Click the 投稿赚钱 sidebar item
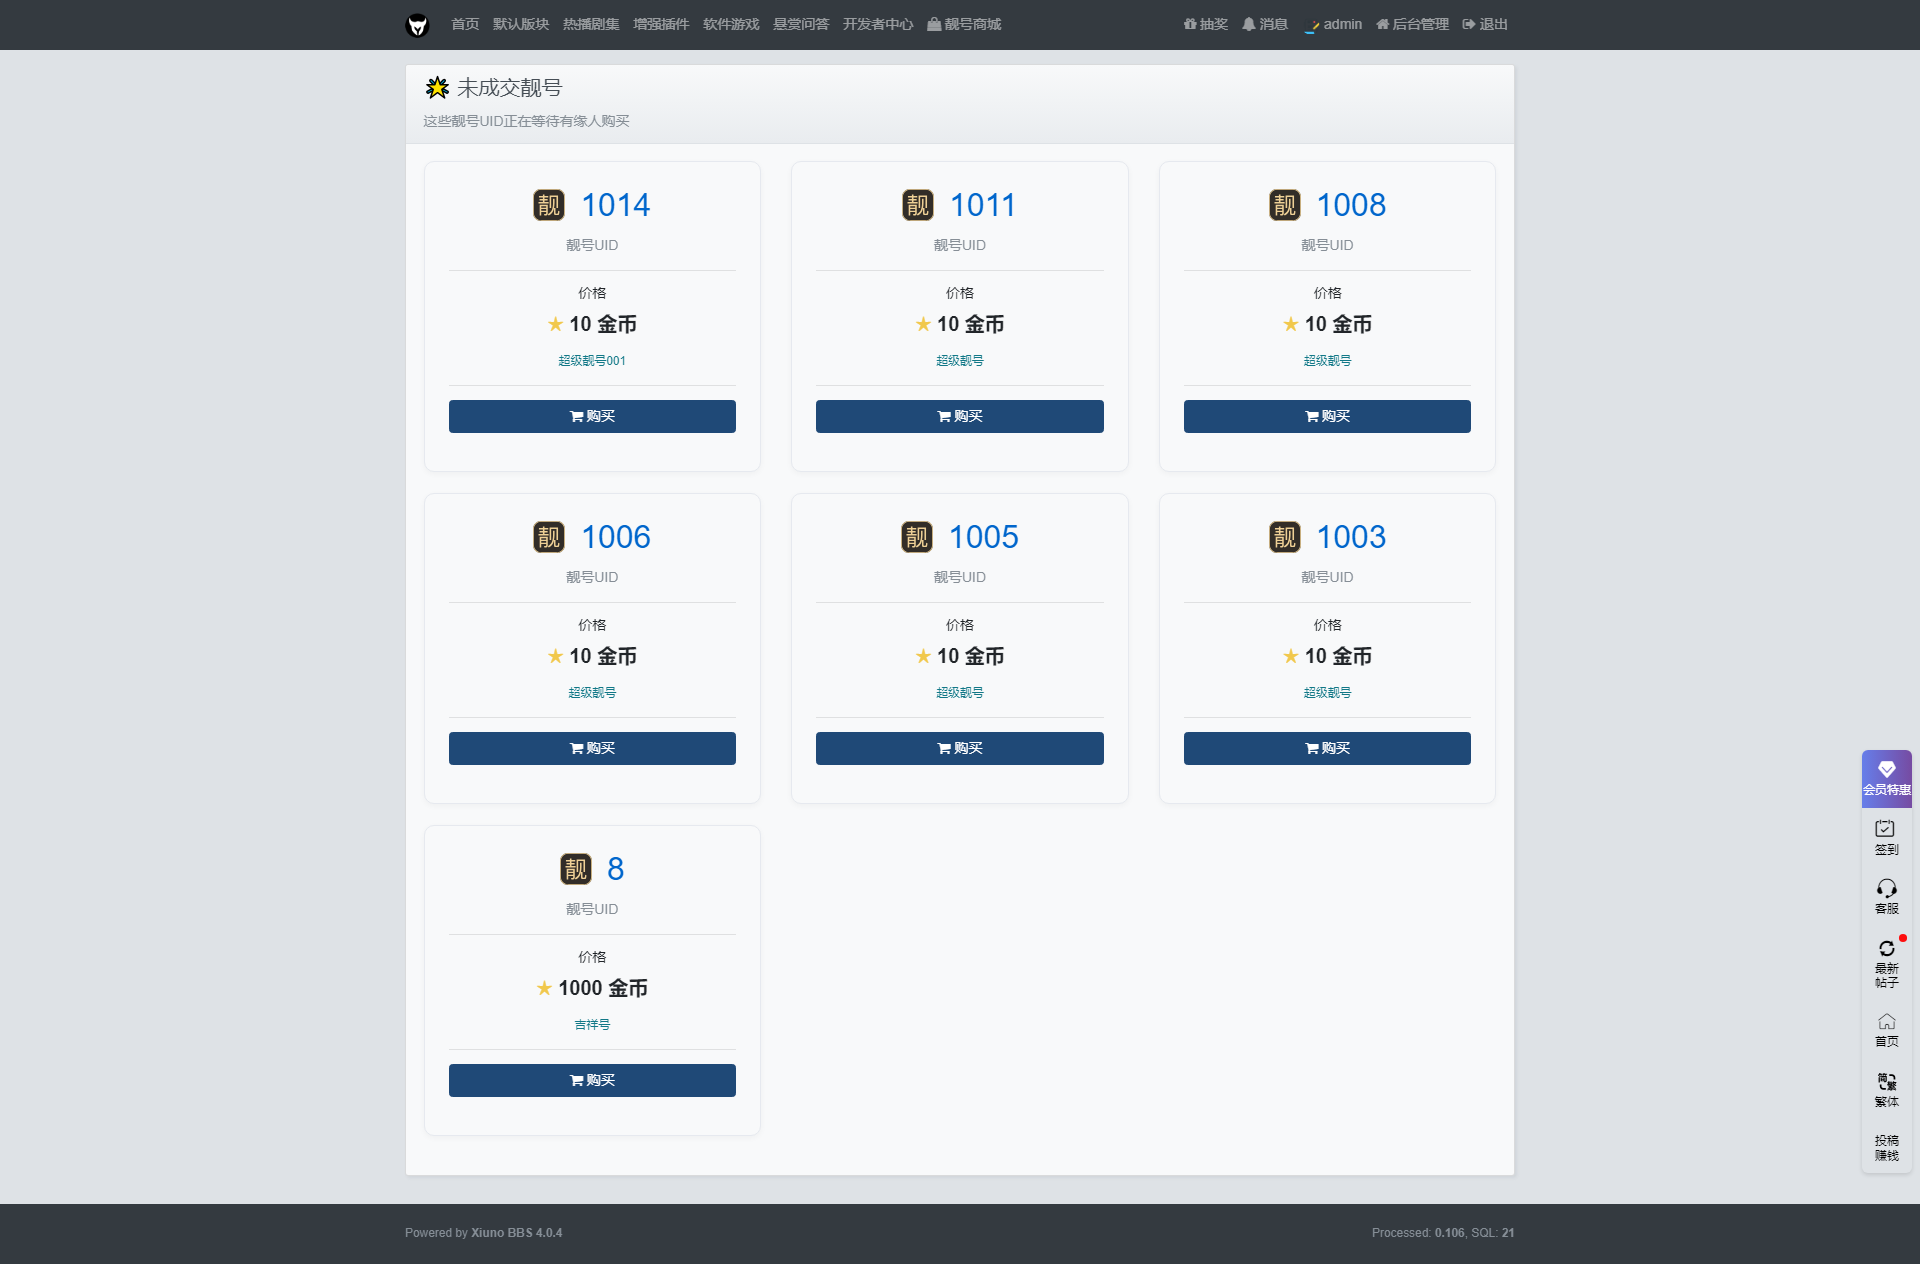The height and width of the screenshot is (1264, 1920). (x=1886, y=1147)
